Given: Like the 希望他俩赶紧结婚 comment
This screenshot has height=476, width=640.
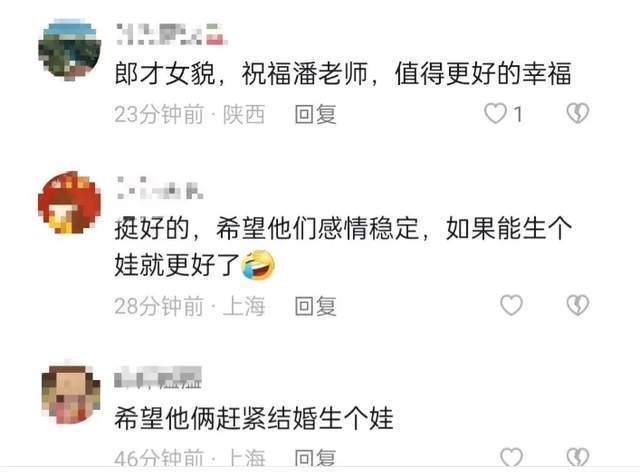Looking at the screenshot, I should pos(511,457).
